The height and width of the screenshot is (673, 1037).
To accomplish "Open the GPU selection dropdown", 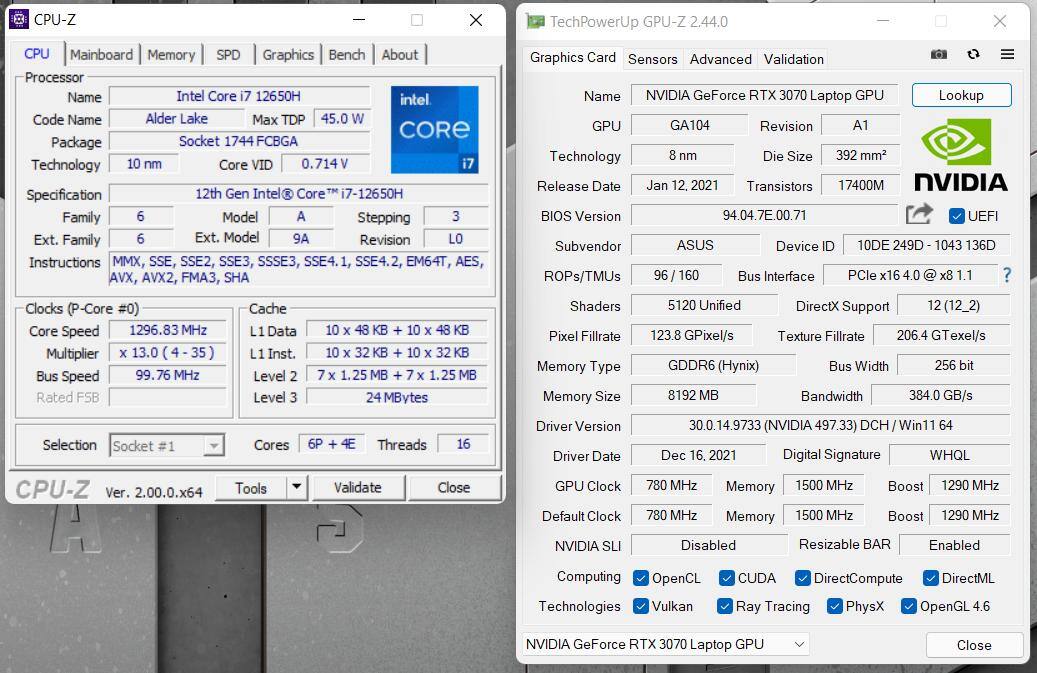I will 664,645.
